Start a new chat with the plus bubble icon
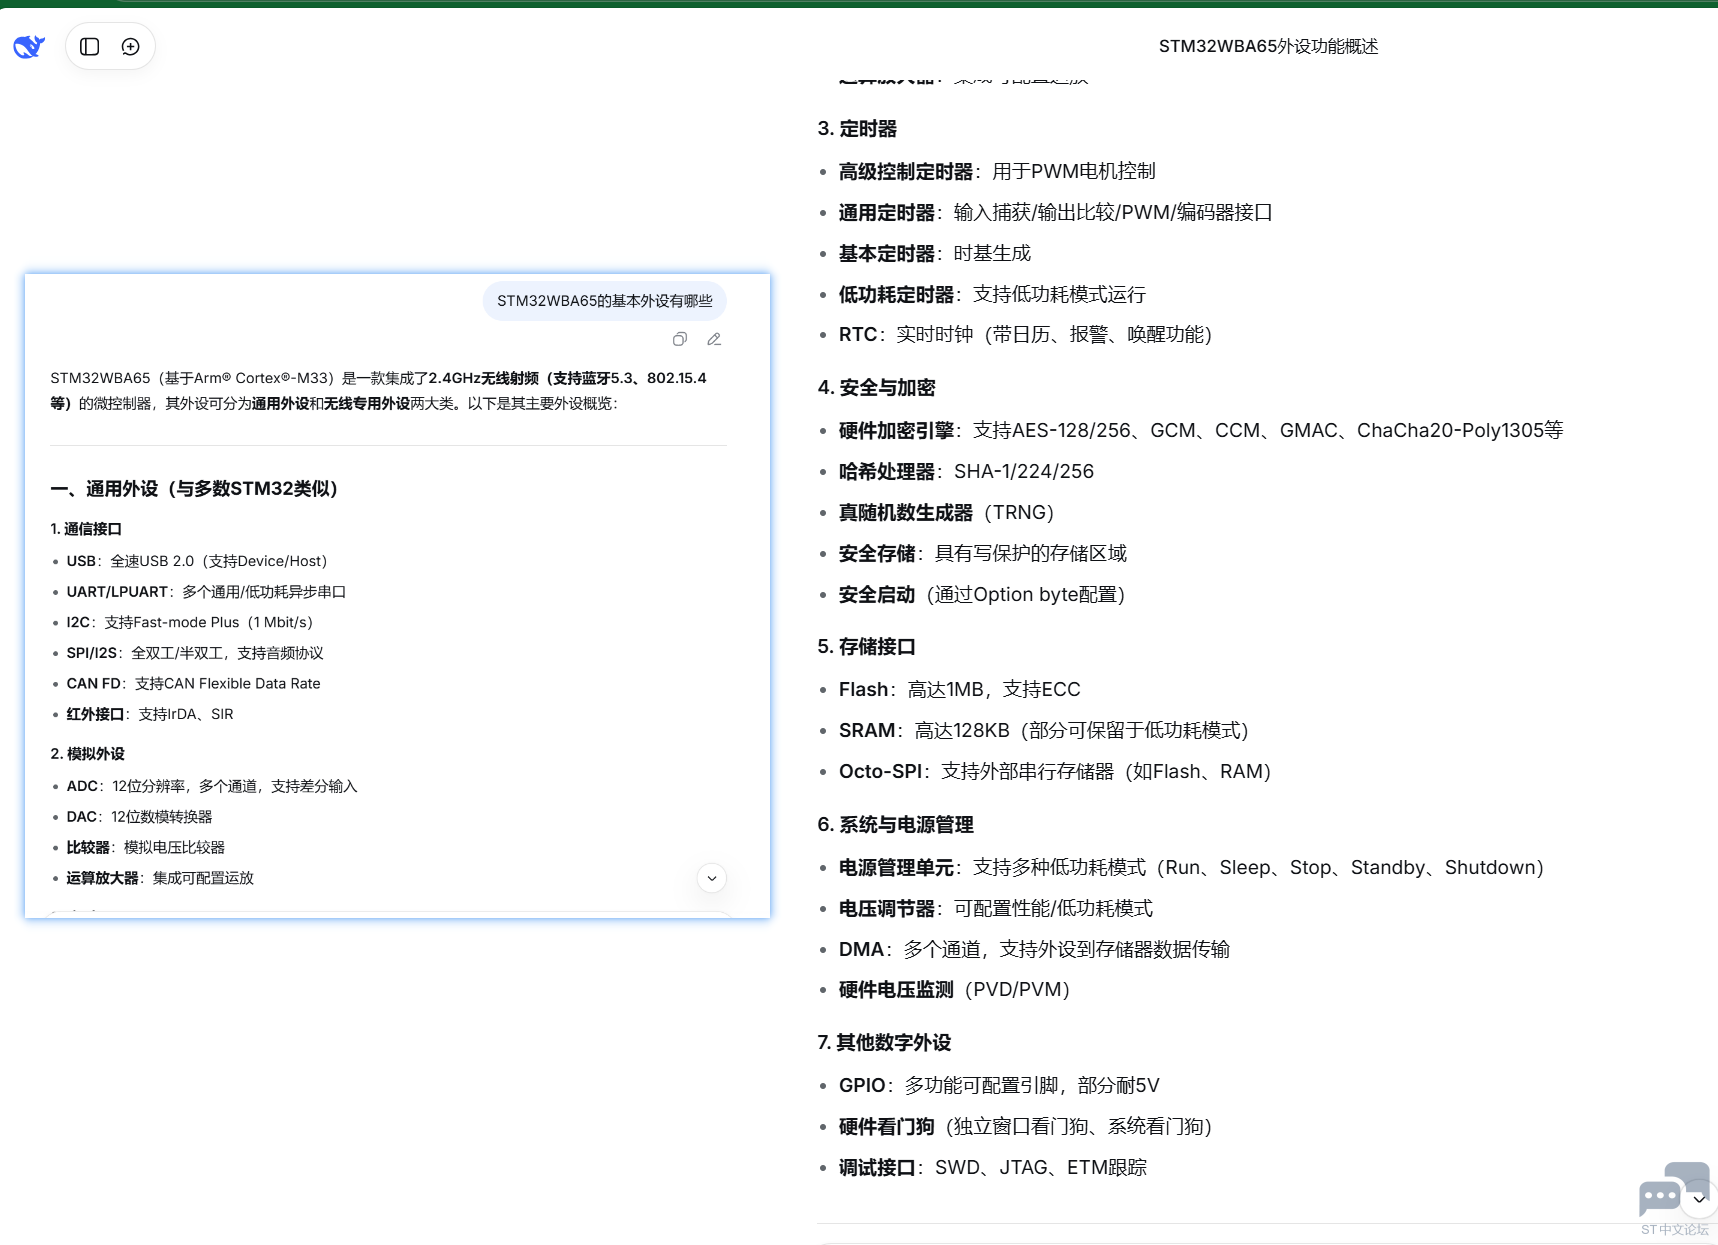1718x1245 pixels. pyautogui.click(x=131, y=46)
